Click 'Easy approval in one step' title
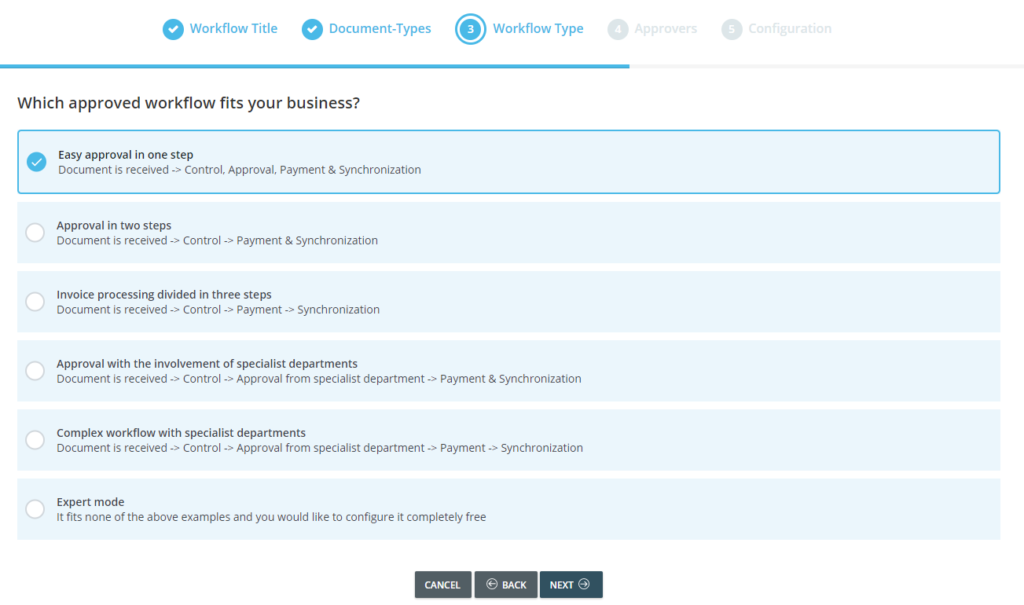 click(125, 155)
